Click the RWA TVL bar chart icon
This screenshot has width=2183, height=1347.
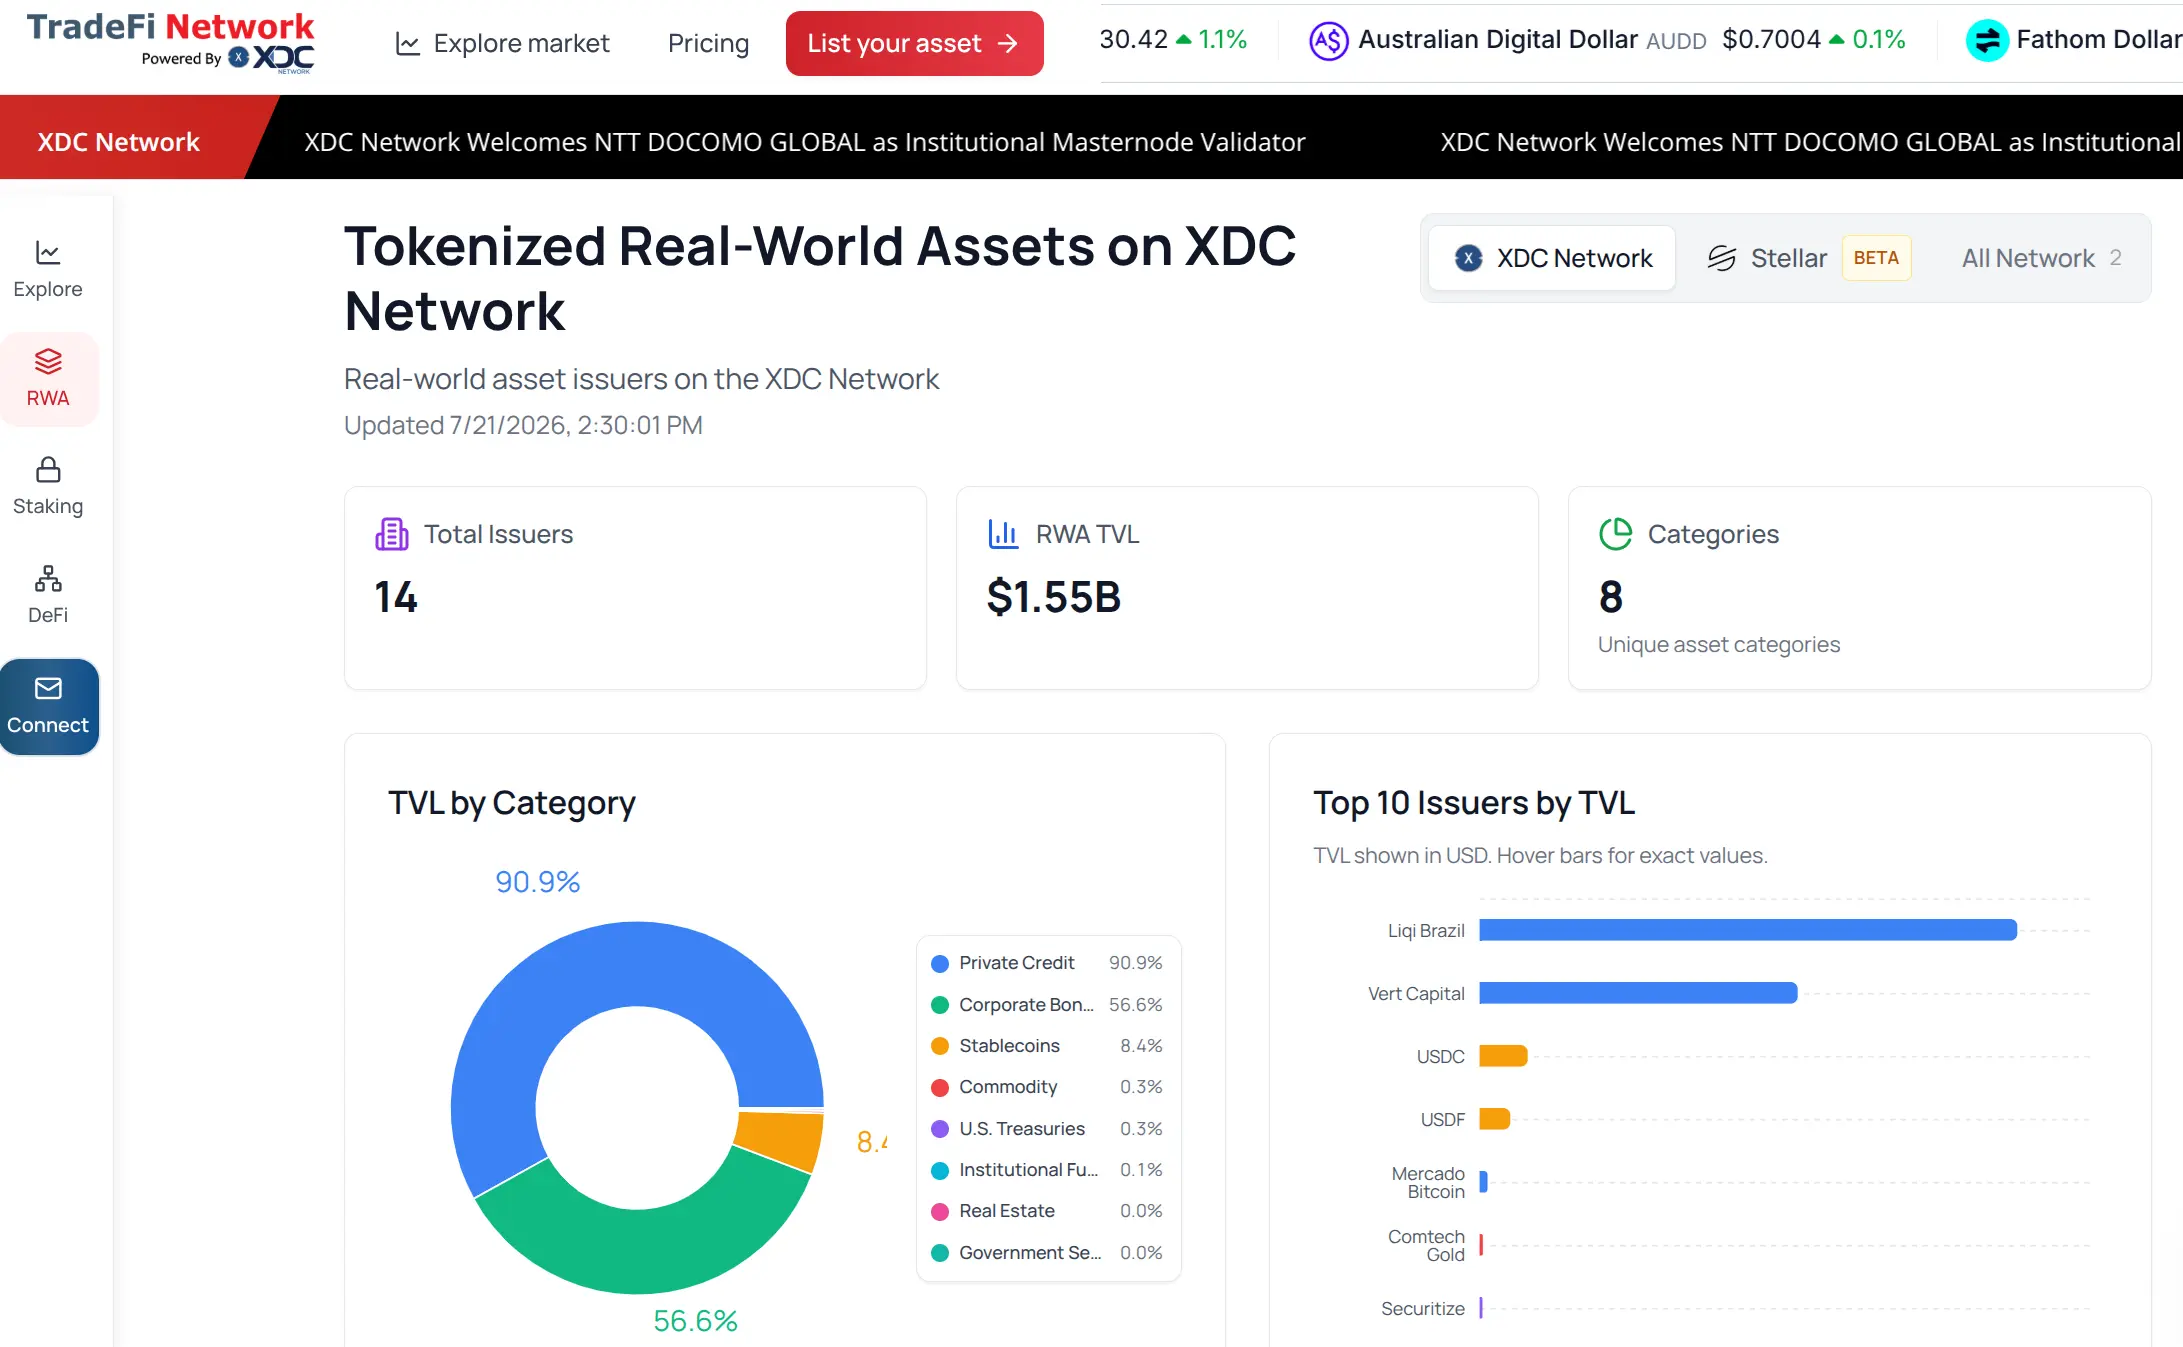coord(1003,534)
